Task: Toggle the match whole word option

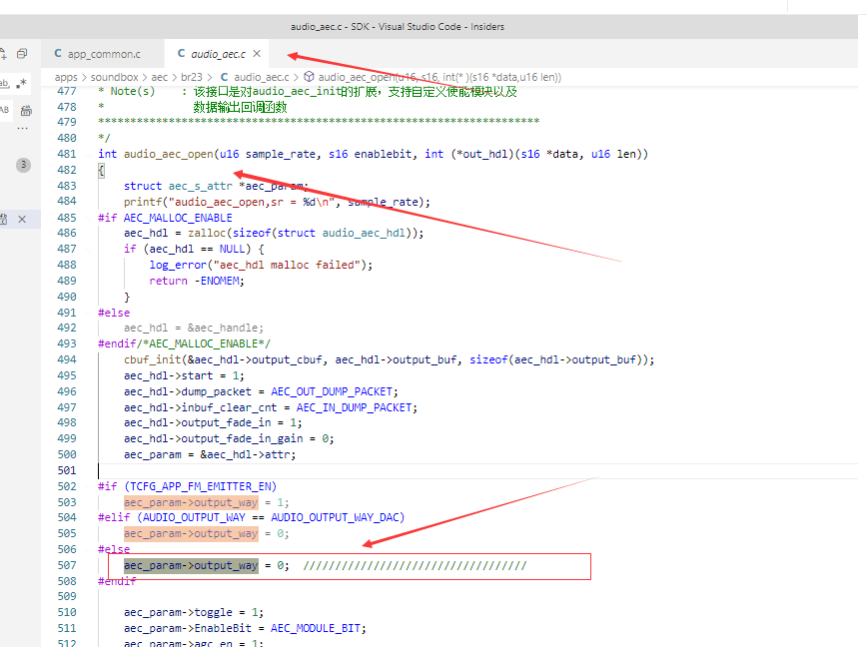Action: point(5,84)
